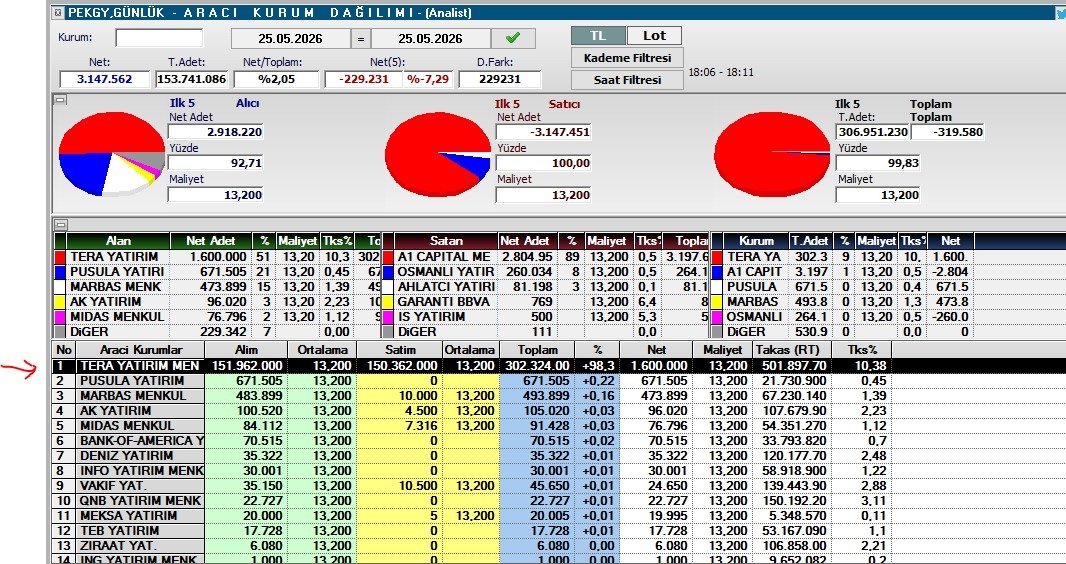
Task: Switch the display unit to Lot
Action: [653, 36]
